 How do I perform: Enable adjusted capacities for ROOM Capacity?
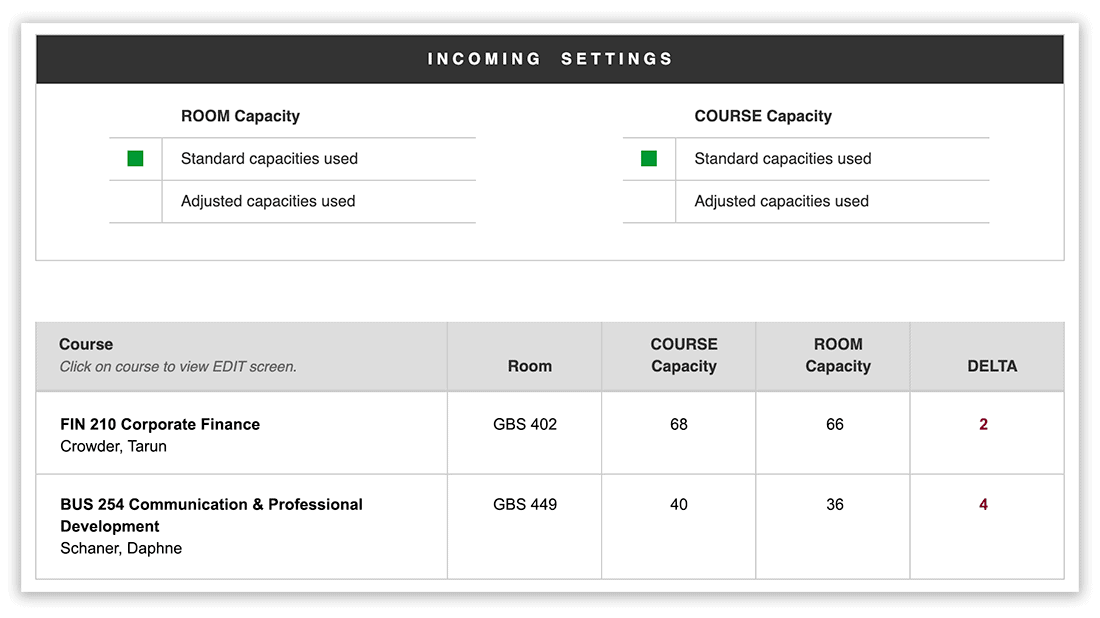135,201
